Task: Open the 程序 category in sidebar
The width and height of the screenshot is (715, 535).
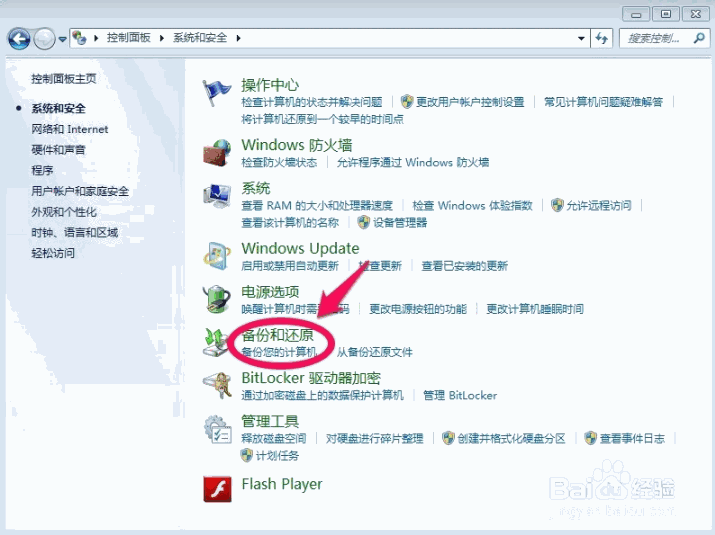Action: [42, 170]
